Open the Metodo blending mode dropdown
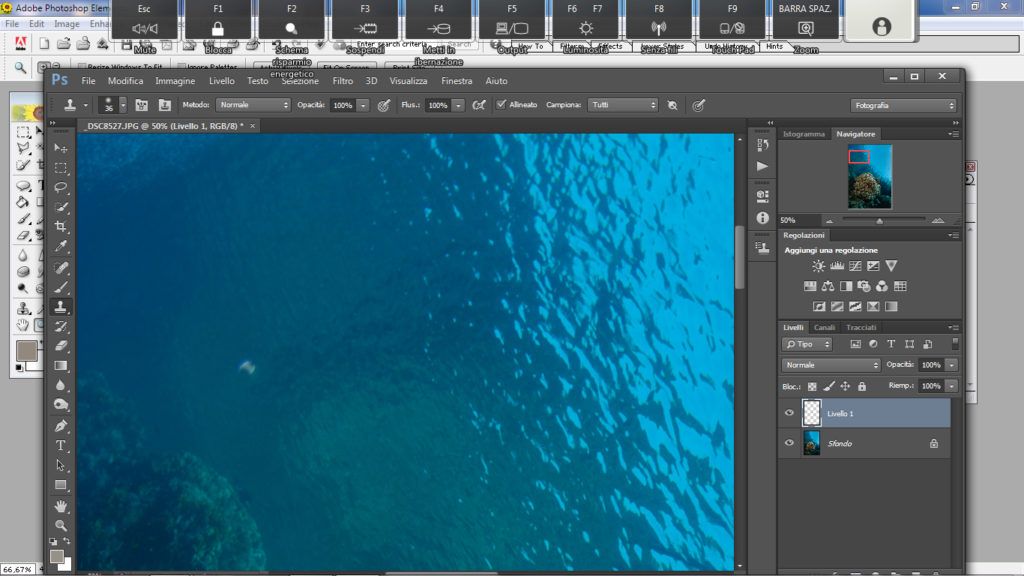This screenshot has height=576, width=1024. pyautogui.click(x=253, y=105)
